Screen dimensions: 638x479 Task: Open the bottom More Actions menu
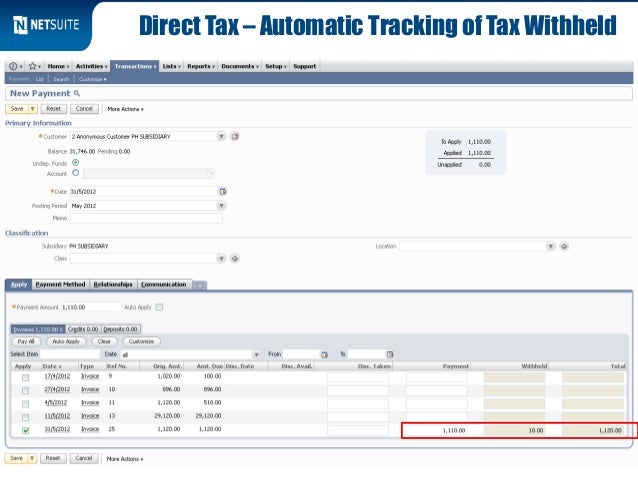click(x=125, y=459)
